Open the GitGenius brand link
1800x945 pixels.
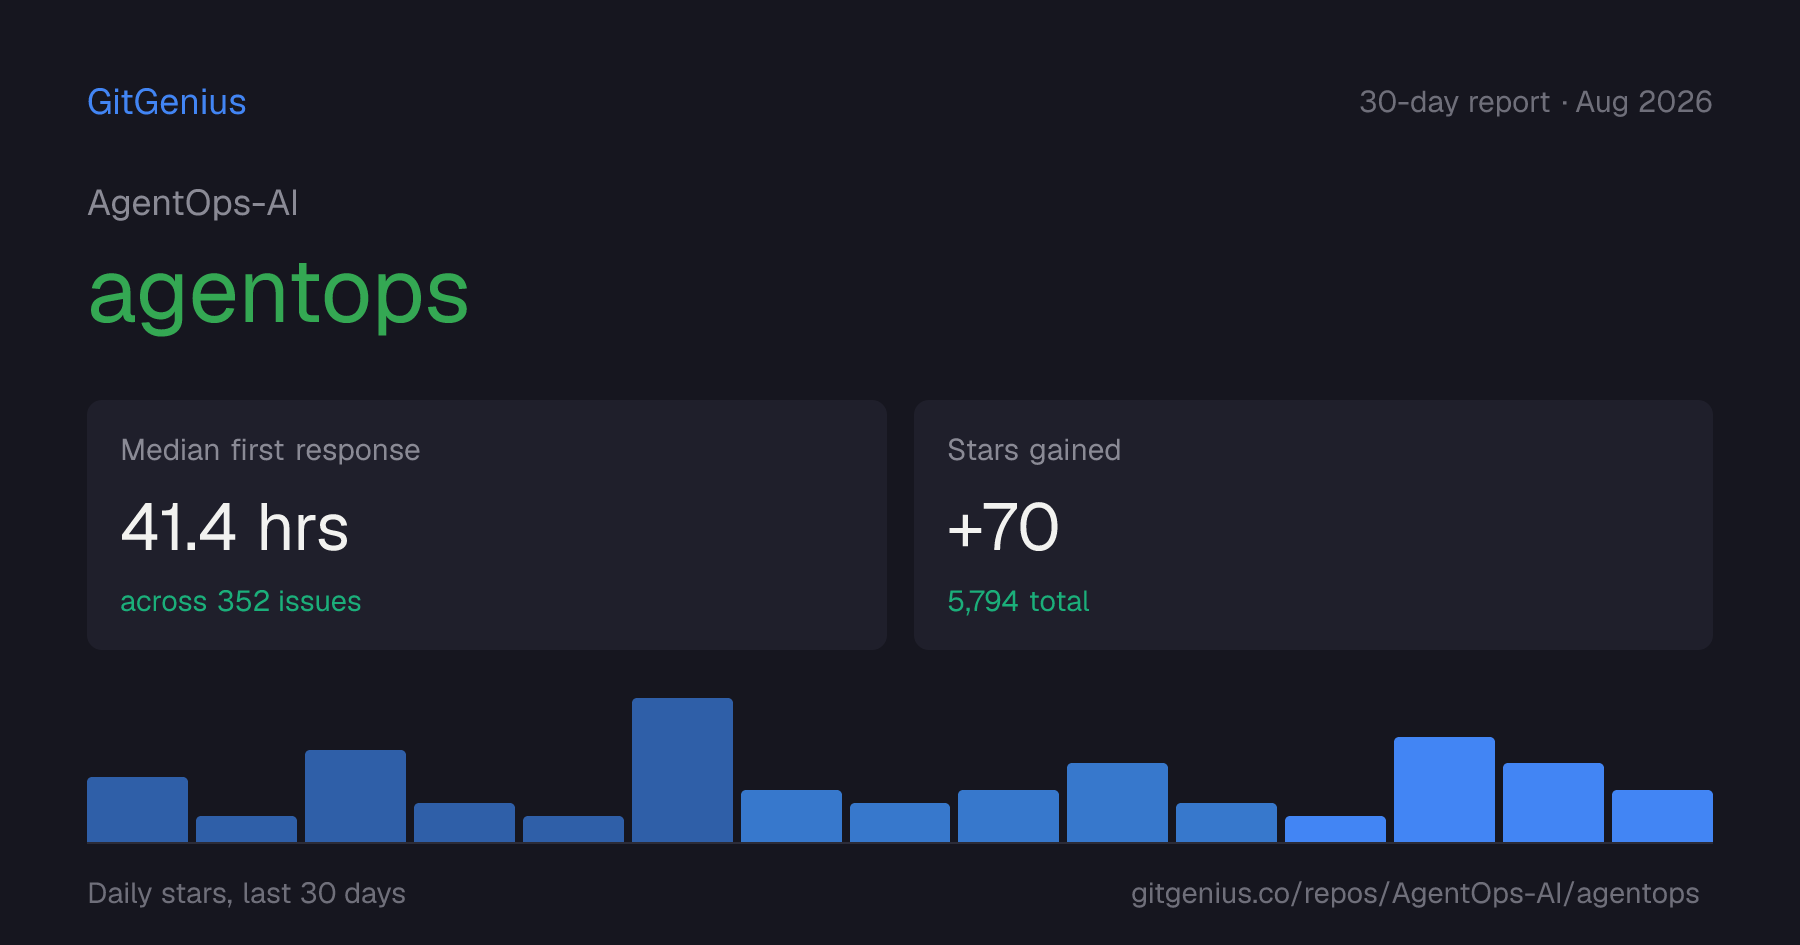tap(167, 102)
